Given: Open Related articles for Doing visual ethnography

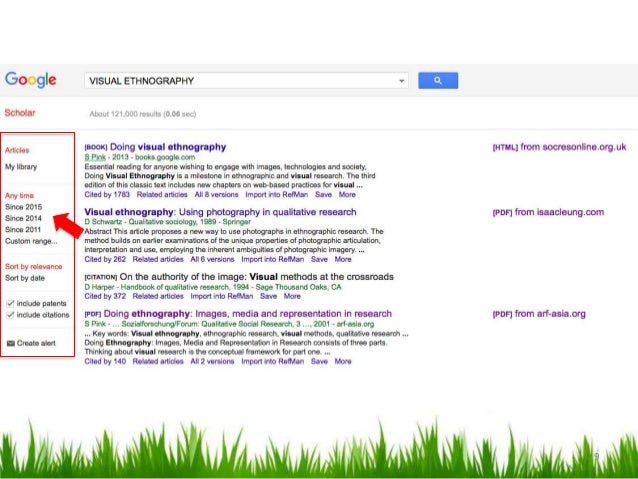Looking at the screenshot, I should click(162, 195).
